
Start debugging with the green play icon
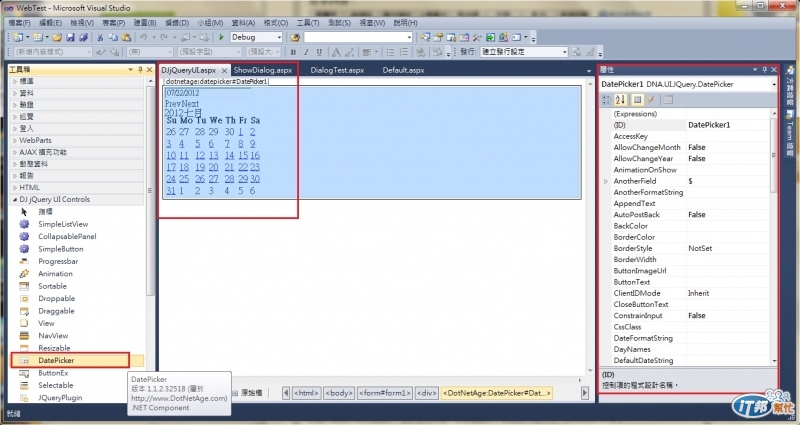point(221,37)
